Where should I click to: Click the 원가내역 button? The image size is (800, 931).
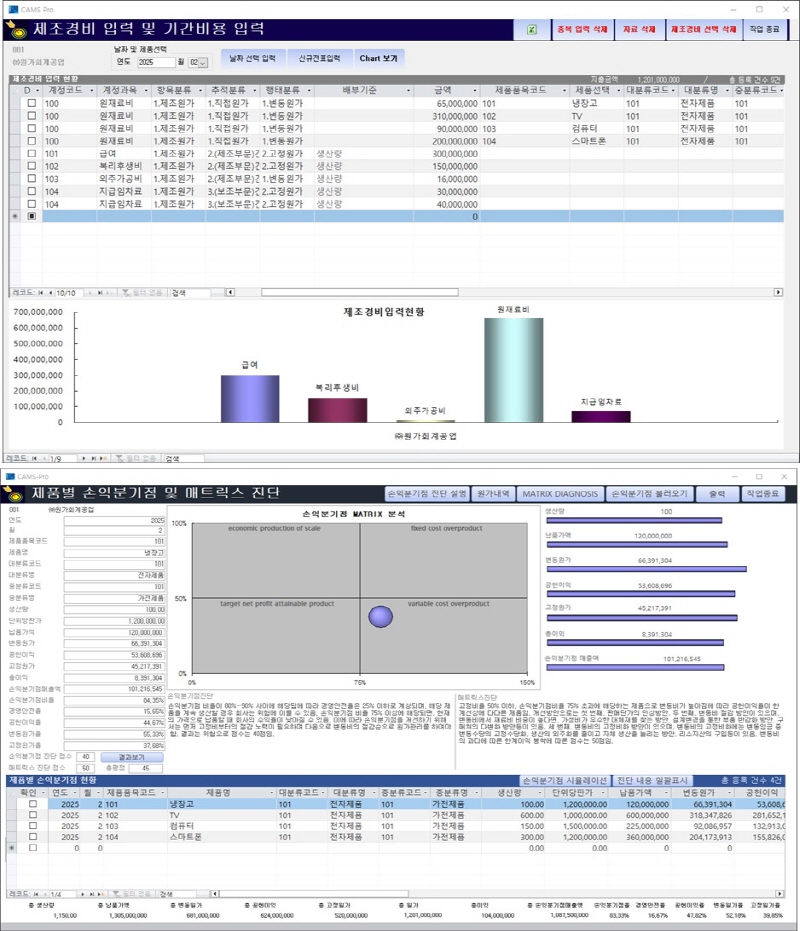494,494
